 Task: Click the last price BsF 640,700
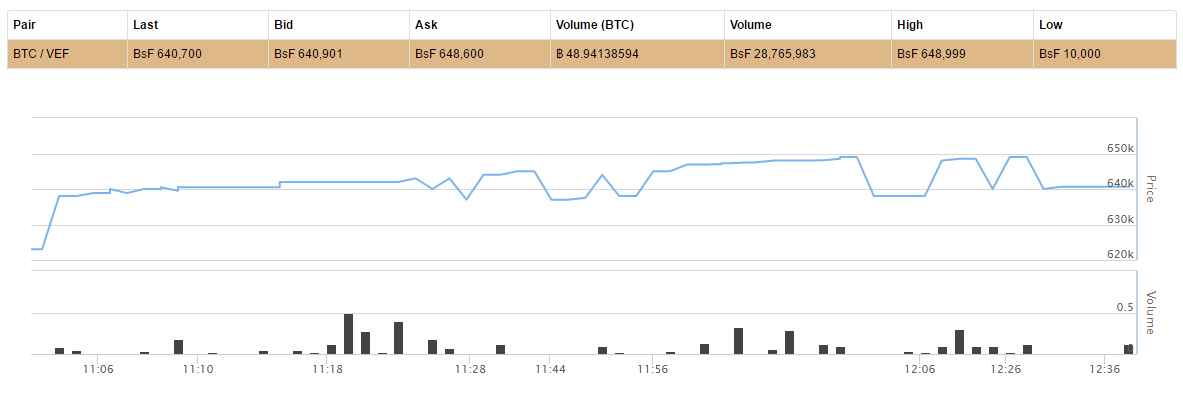point(167,54)
